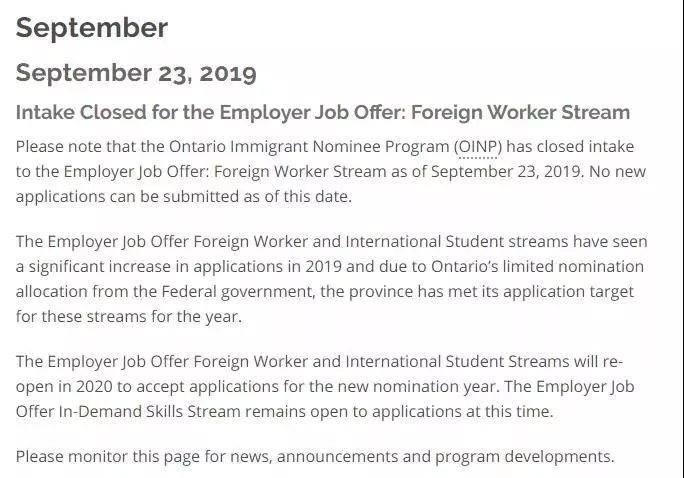This screenshot has width=684, height=478.
Task: Click the line "for these streams for the year."
Action: coord(129,317)
